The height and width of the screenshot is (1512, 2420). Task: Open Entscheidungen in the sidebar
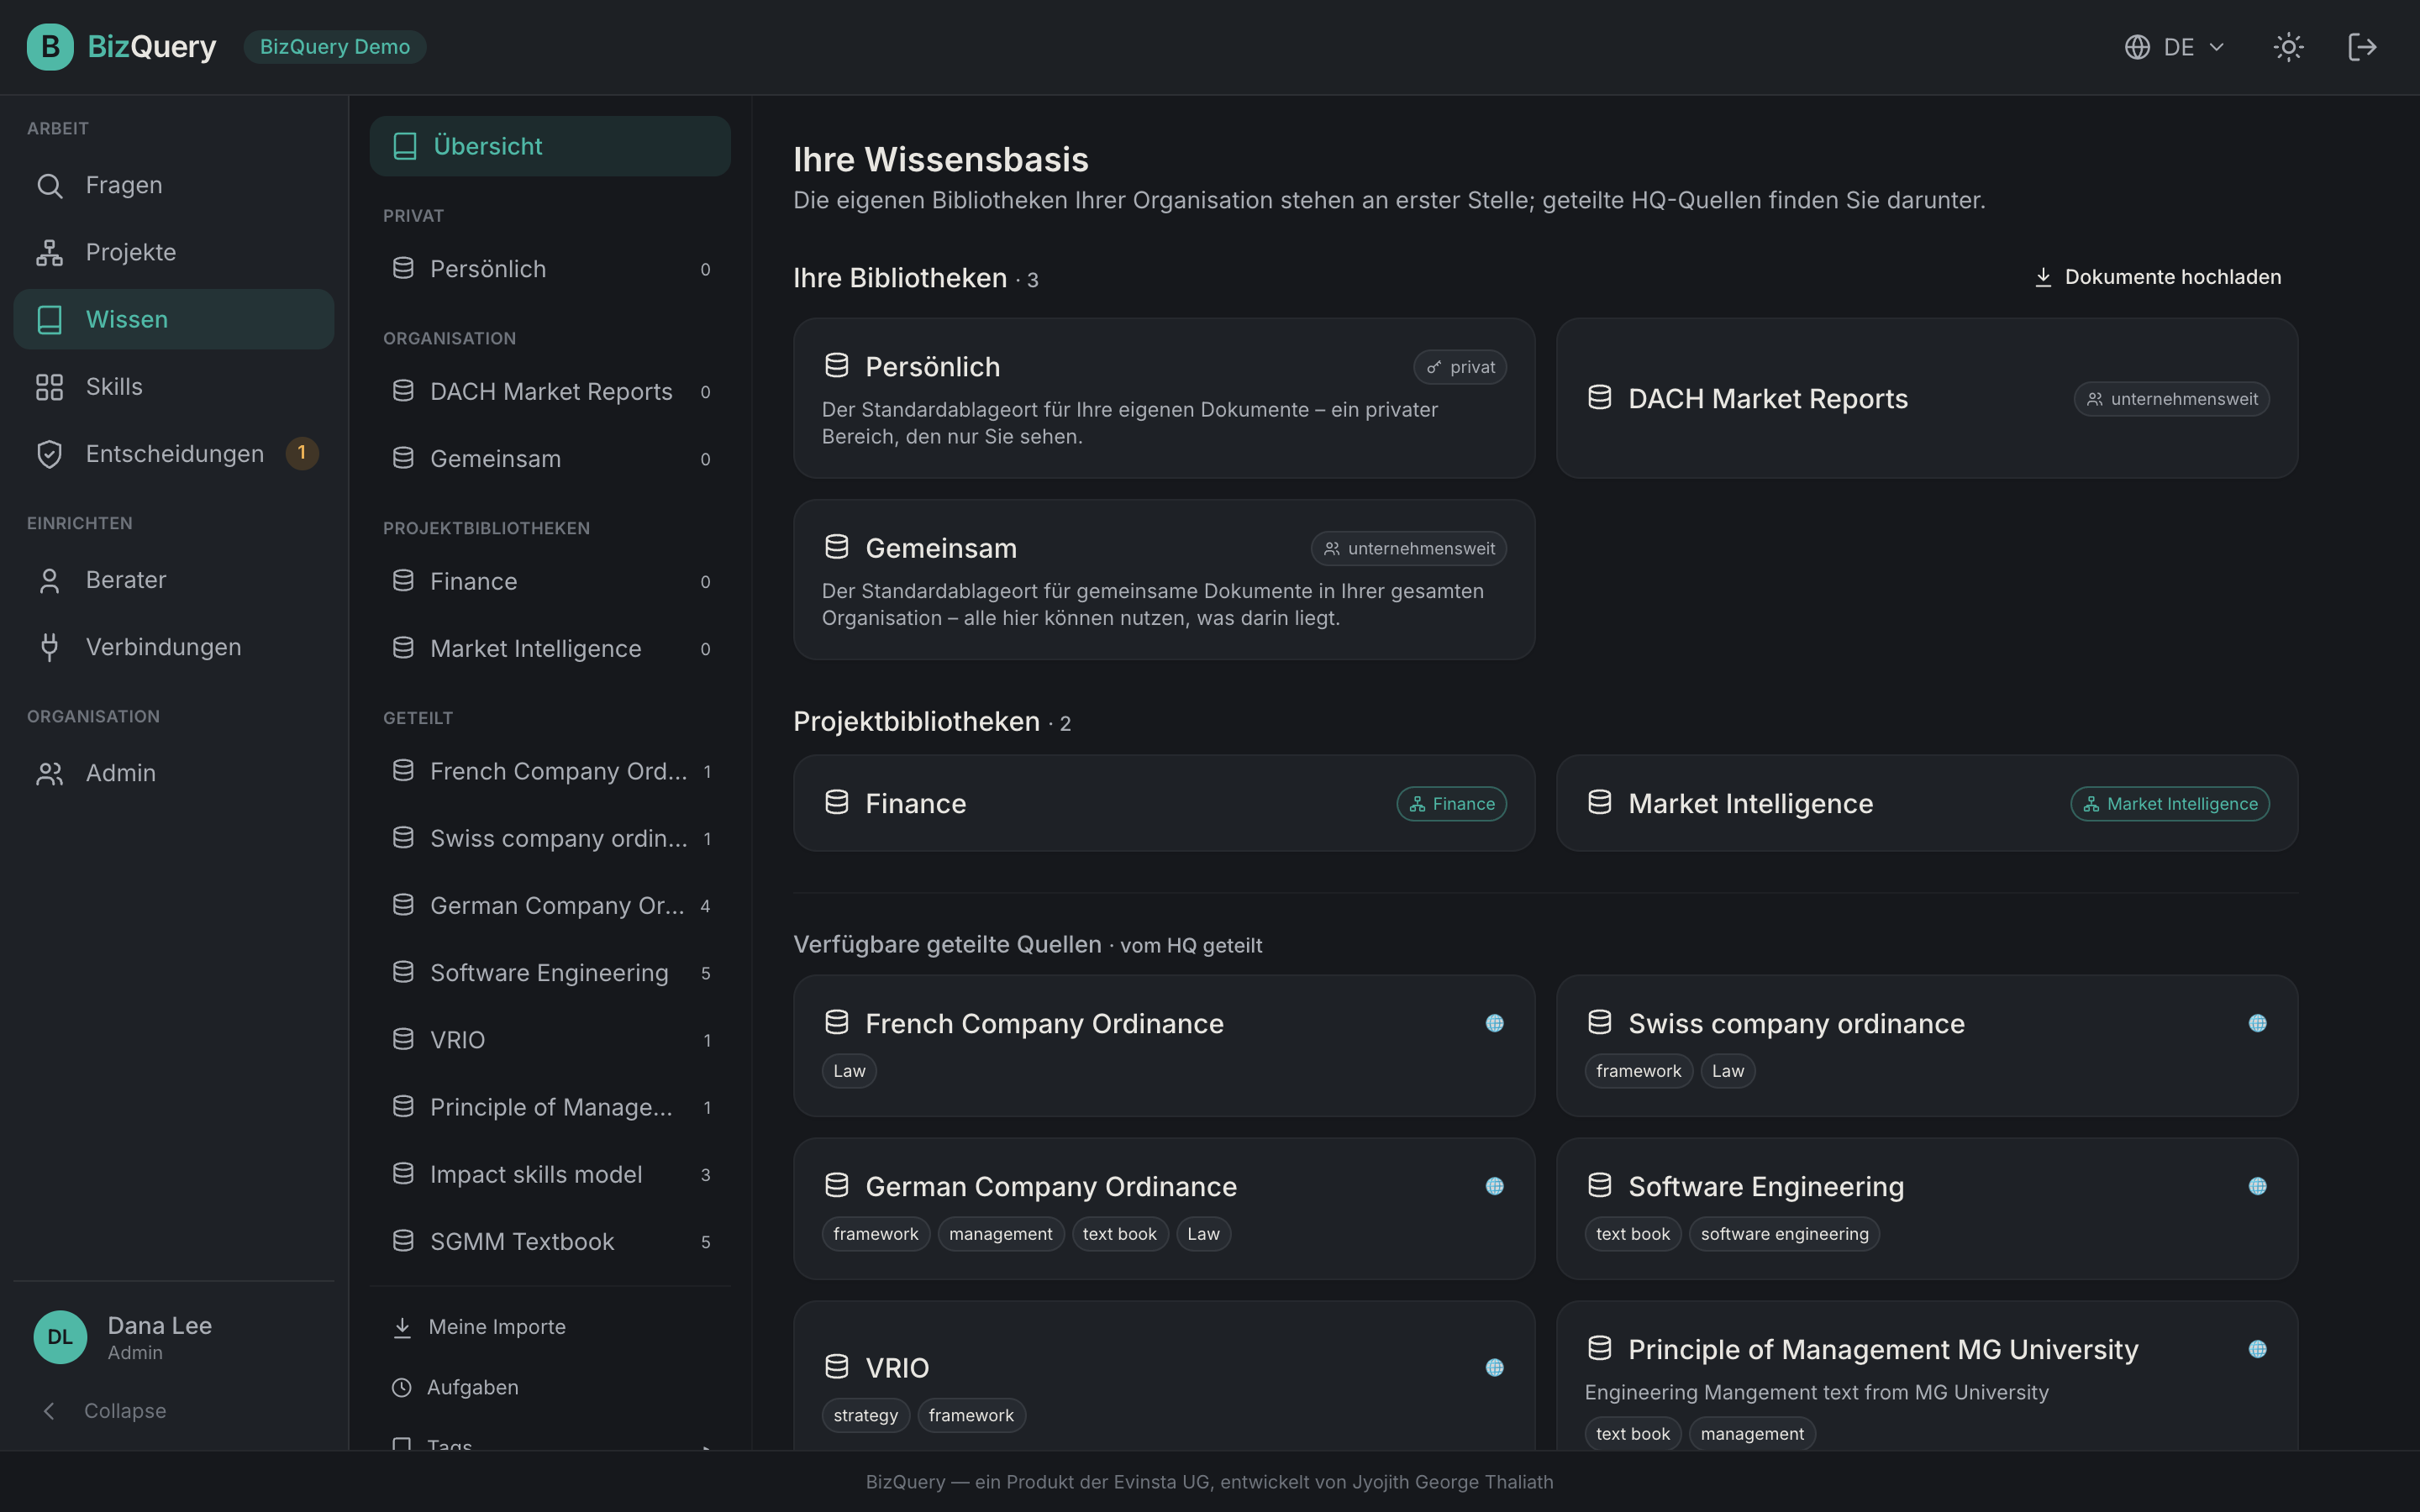coord(174,454)
